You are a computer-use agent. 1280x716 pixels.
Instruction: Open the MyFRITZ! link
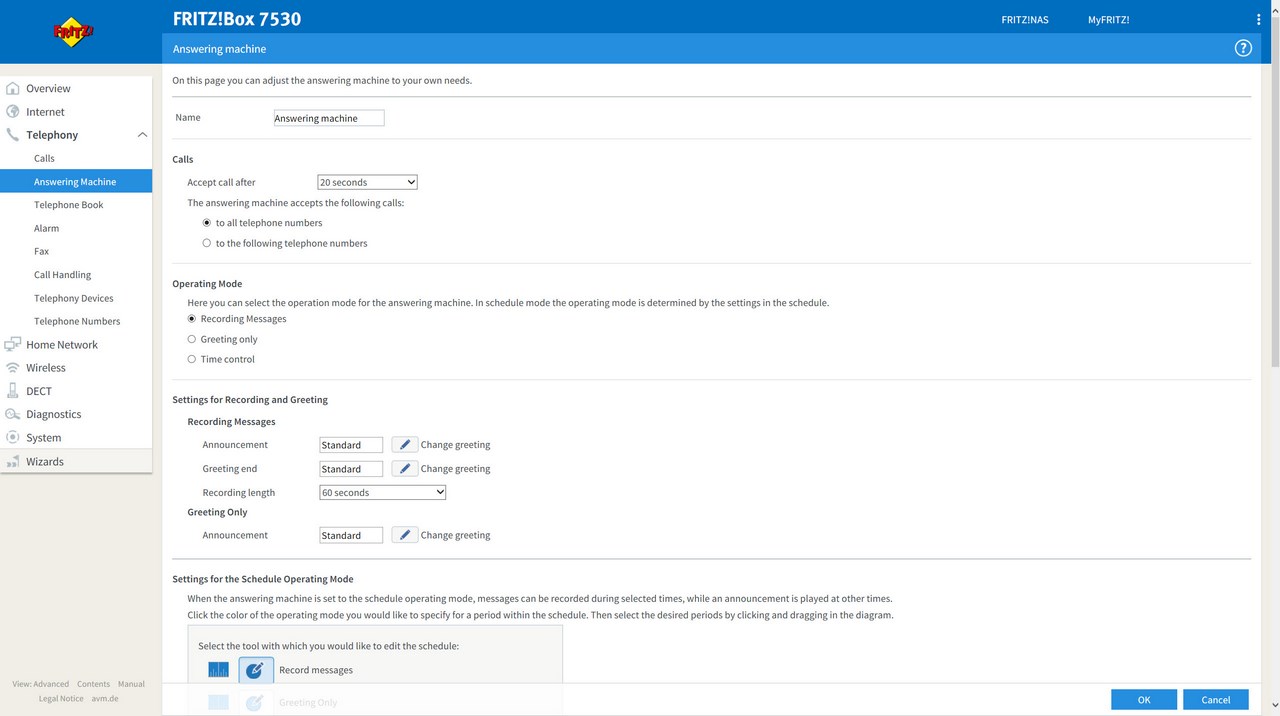pos(1108,20)
